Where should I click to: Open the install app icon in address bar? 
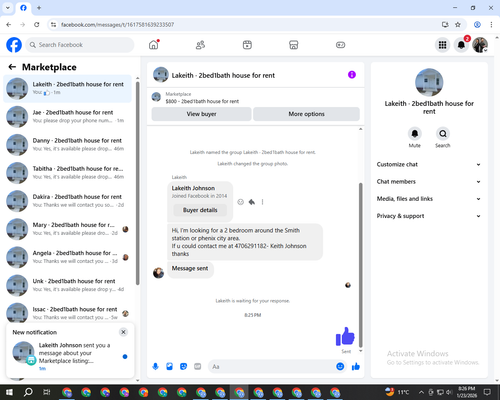445,25
